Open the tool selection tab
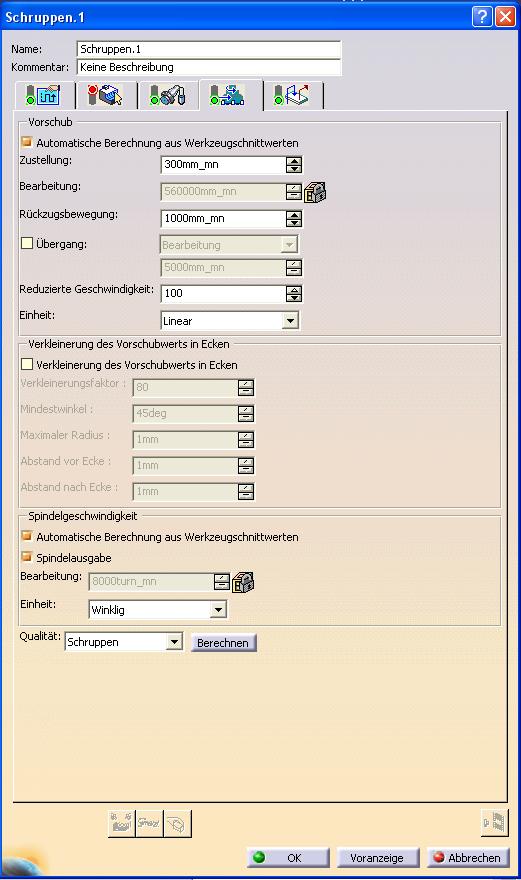This screenshot has height=880, width=521. 167,95
